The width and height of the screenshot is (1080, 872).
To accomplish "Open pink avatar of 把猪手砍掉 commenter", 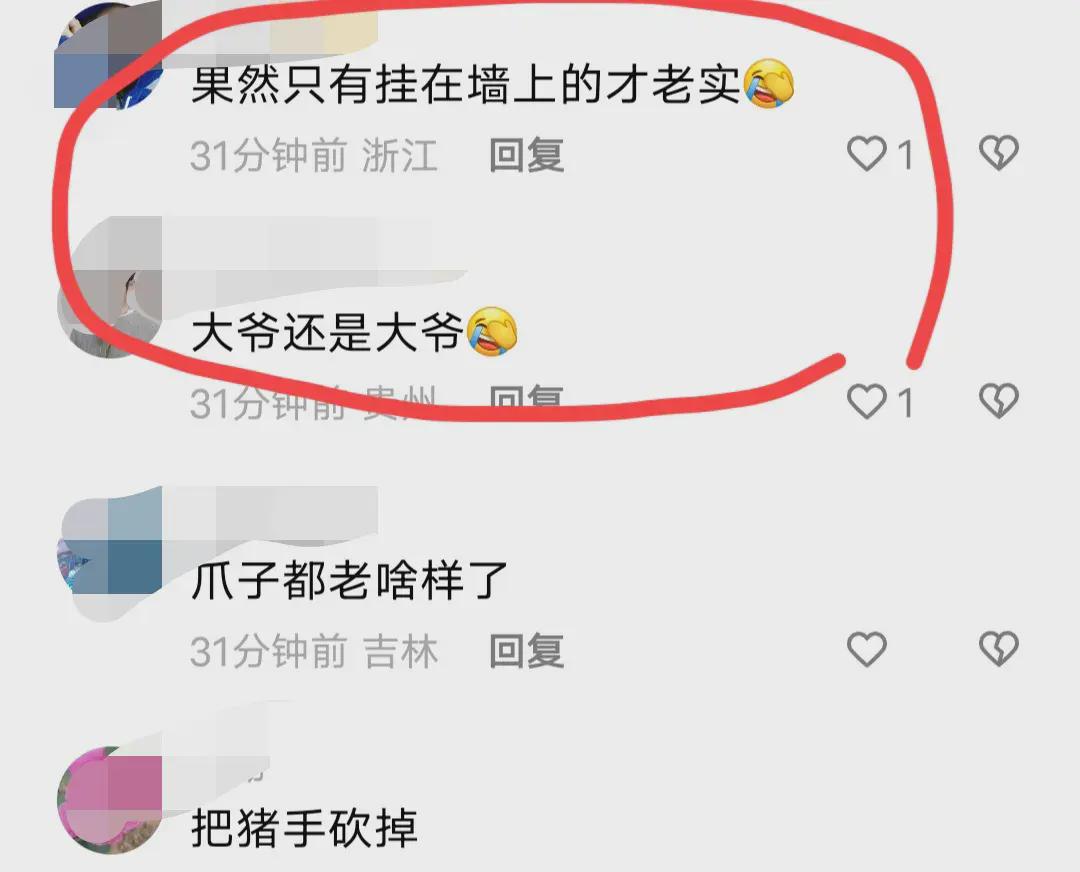I will [109, 799].
